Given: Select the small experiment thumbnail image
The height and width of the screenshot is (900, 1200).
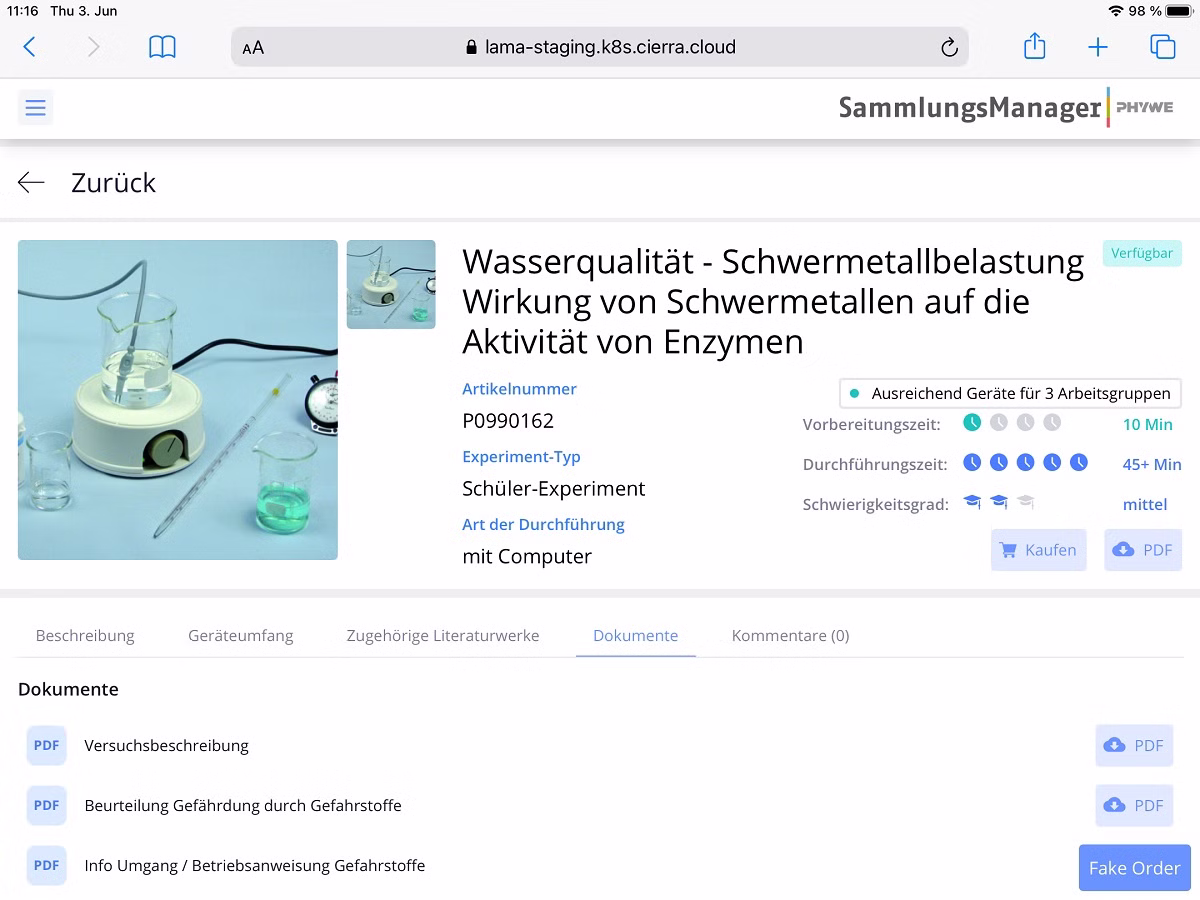Looking at the screenshot, I should [x=391, y=284].
